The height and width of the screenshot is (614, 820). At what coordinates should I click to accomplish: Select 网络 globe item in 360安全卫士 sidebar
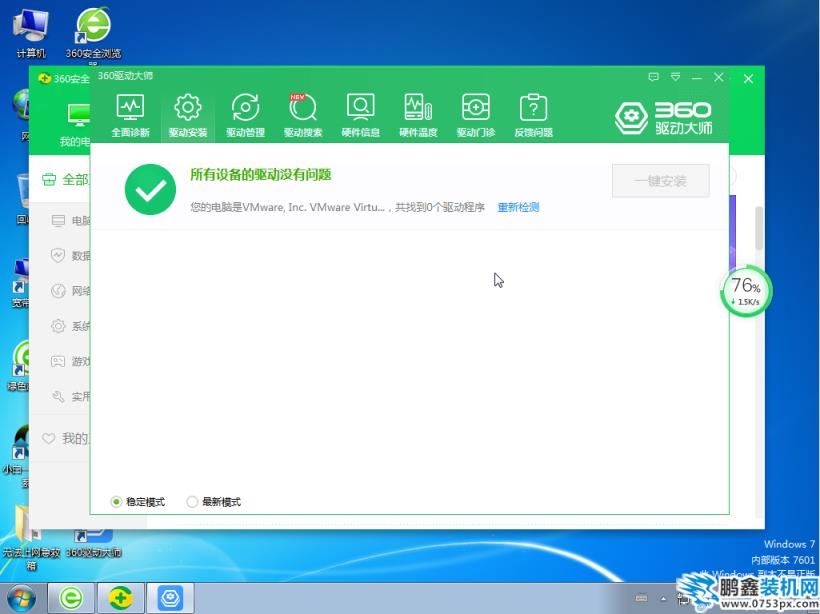click(x=71, y=291)
